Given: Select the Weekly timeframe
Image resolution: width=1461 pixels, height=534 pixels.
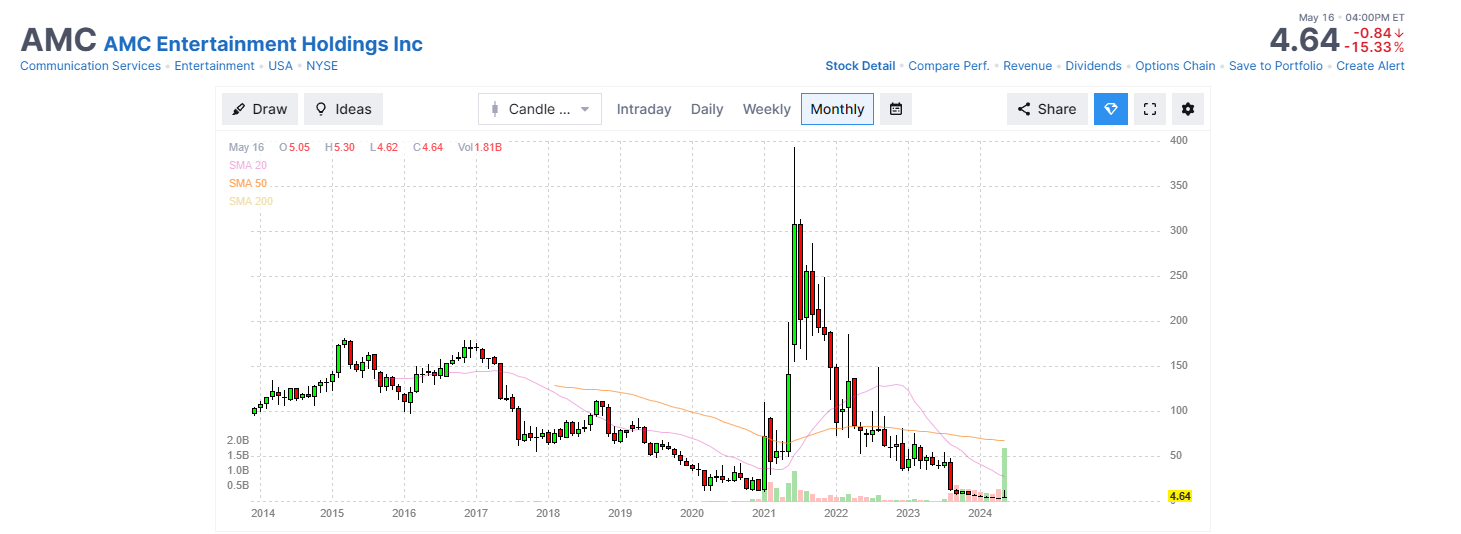Looking at the screenshot, I should 767,109.
